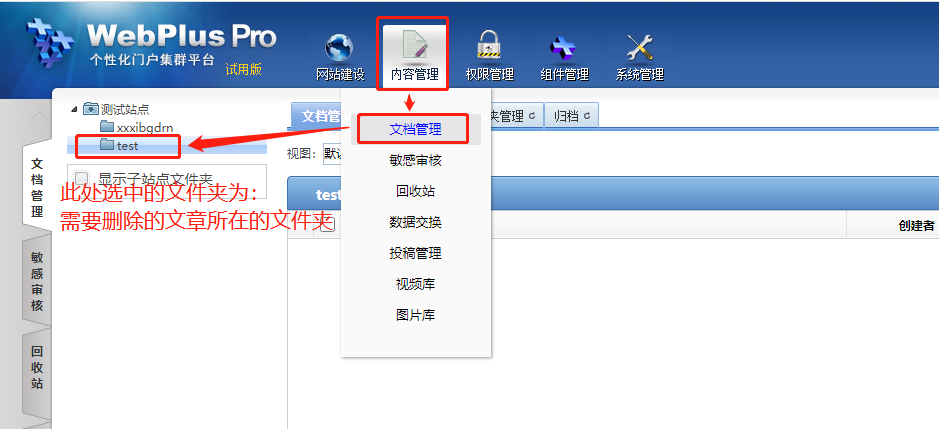Click 图片库 in the menu
Image resolution: width=939 pixels, height=429 pixels.
point(416,315)
